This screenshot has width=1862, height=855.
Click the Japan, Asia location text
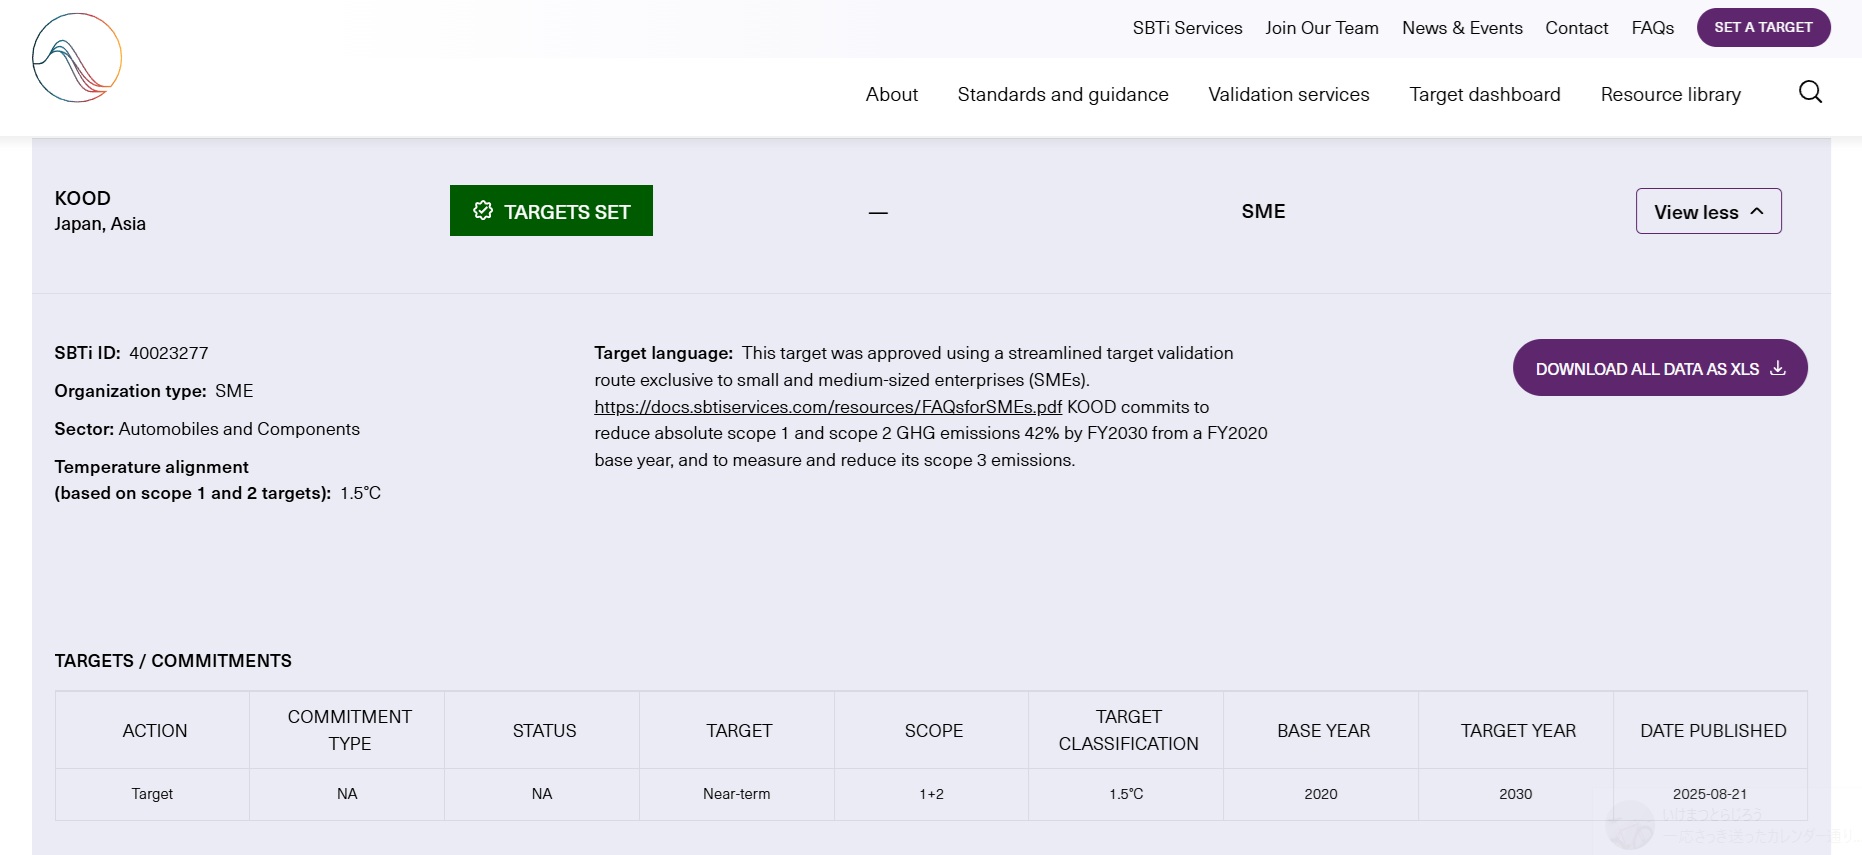point(100,224)
